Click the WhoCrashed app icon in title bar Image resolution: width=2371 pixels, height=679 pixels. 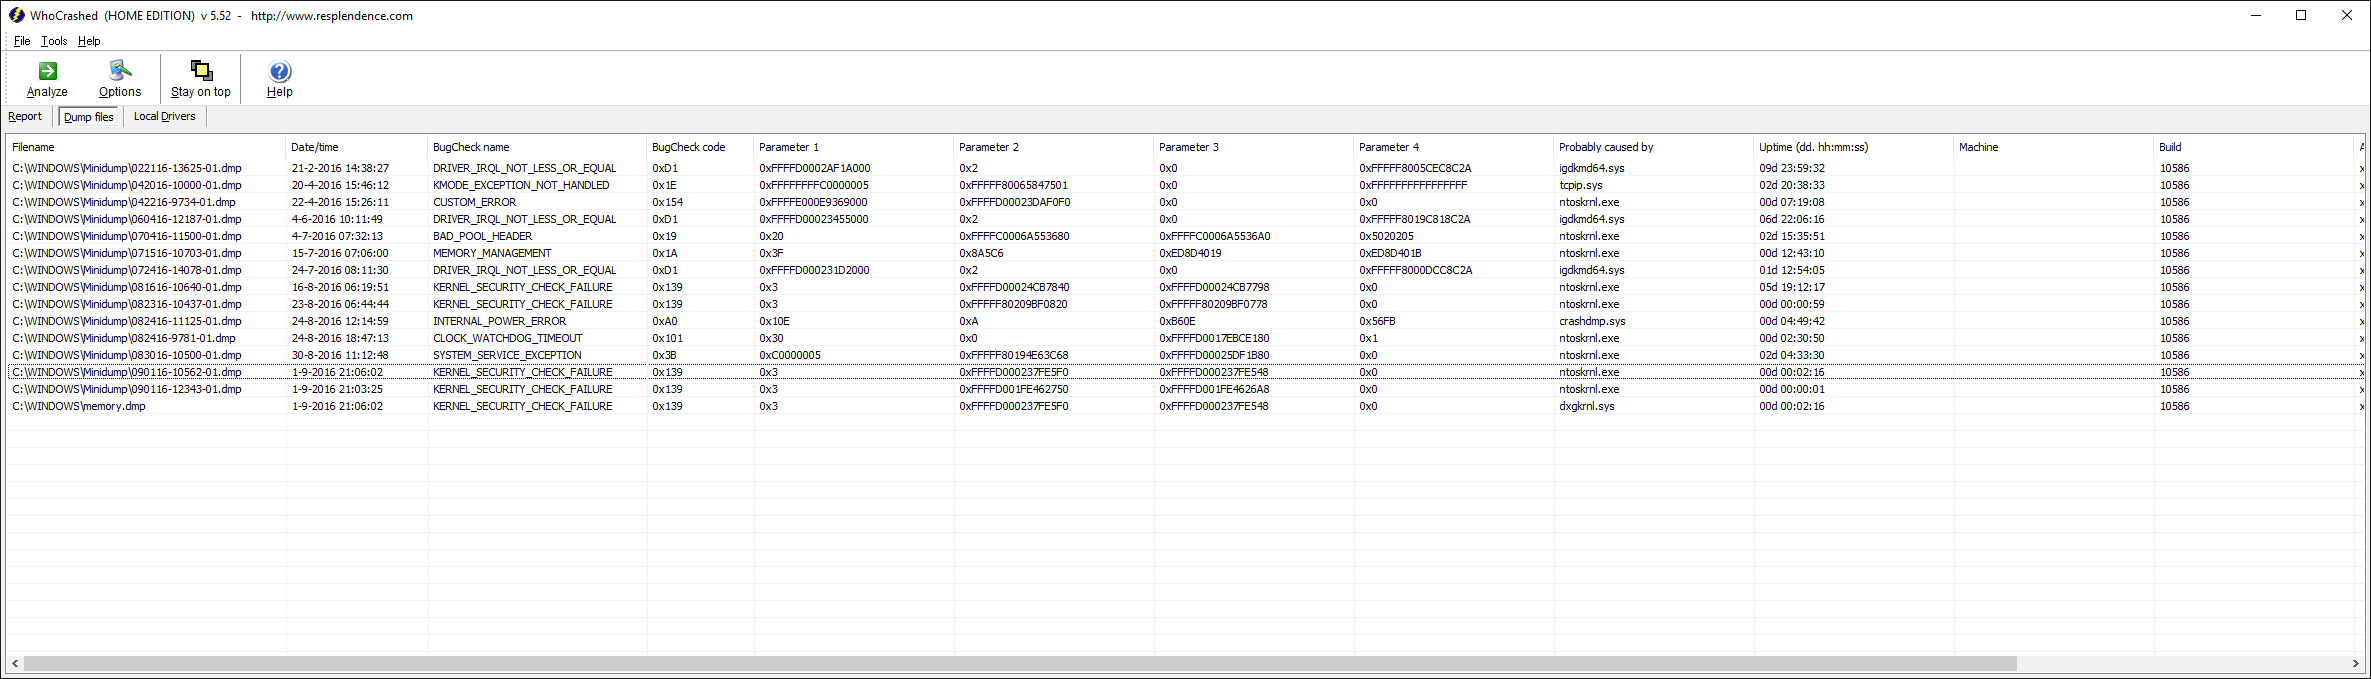click(x=16, y=15)
